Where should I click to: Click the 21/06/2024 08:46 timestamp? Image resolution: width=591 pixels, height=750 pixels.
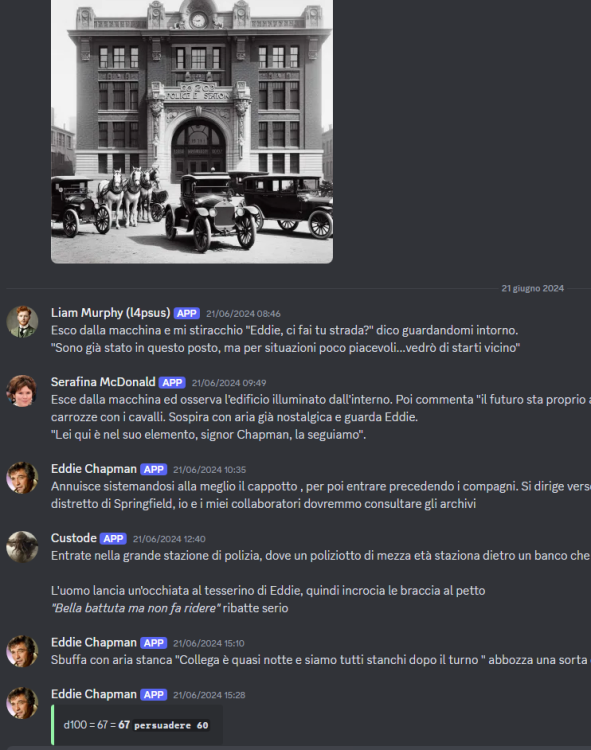(243, 314)
